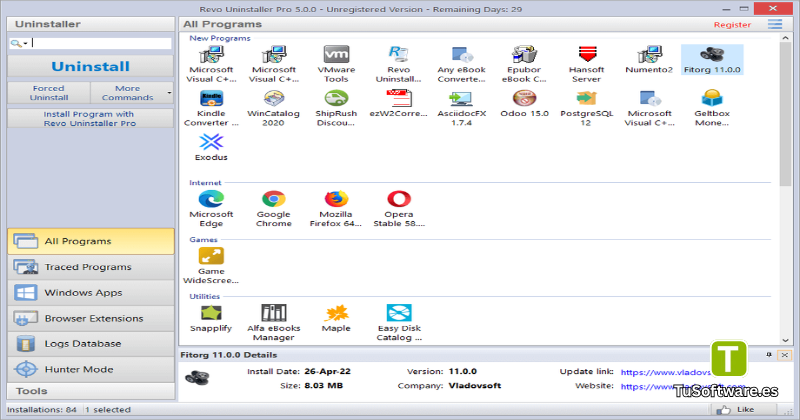This screenshot has width=800, height=420.
Task: Select the Exodus program icon
Action: tap(211, 142)
